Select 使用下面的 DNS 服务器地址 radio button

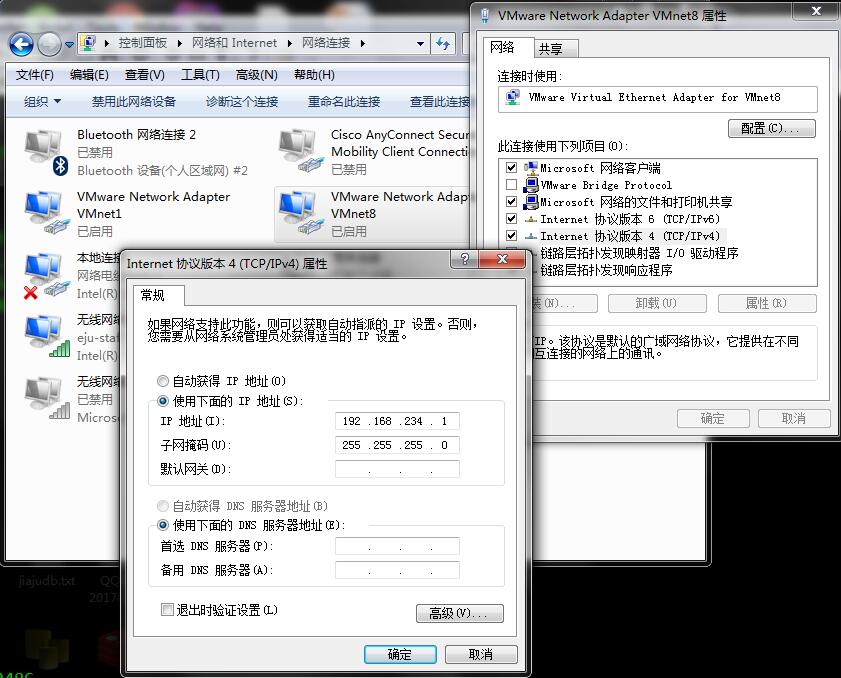(163, 525)
